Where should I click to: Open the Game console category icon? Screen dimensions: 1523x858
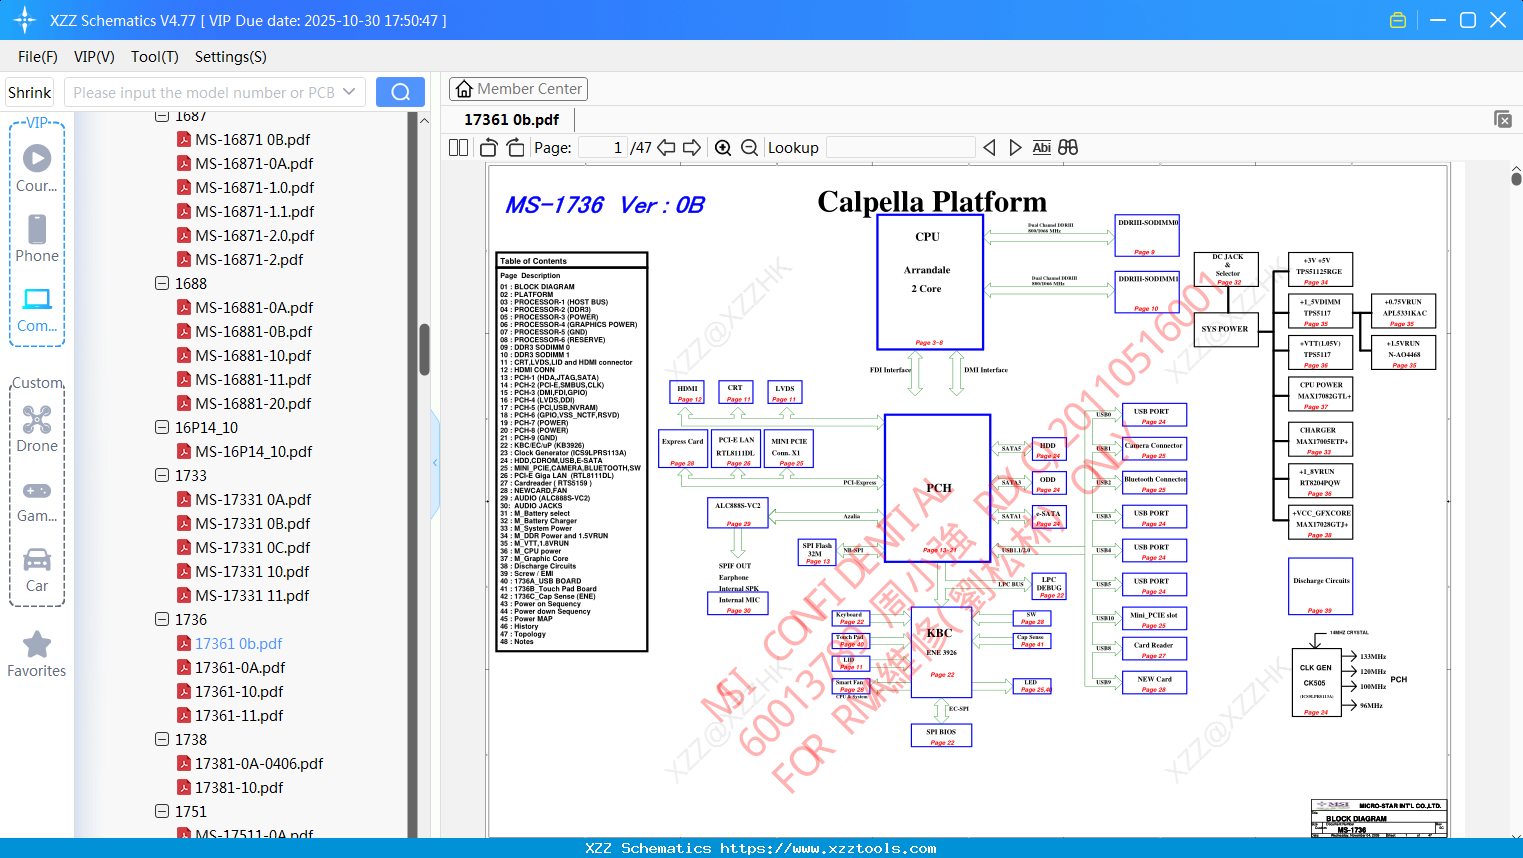37,500
